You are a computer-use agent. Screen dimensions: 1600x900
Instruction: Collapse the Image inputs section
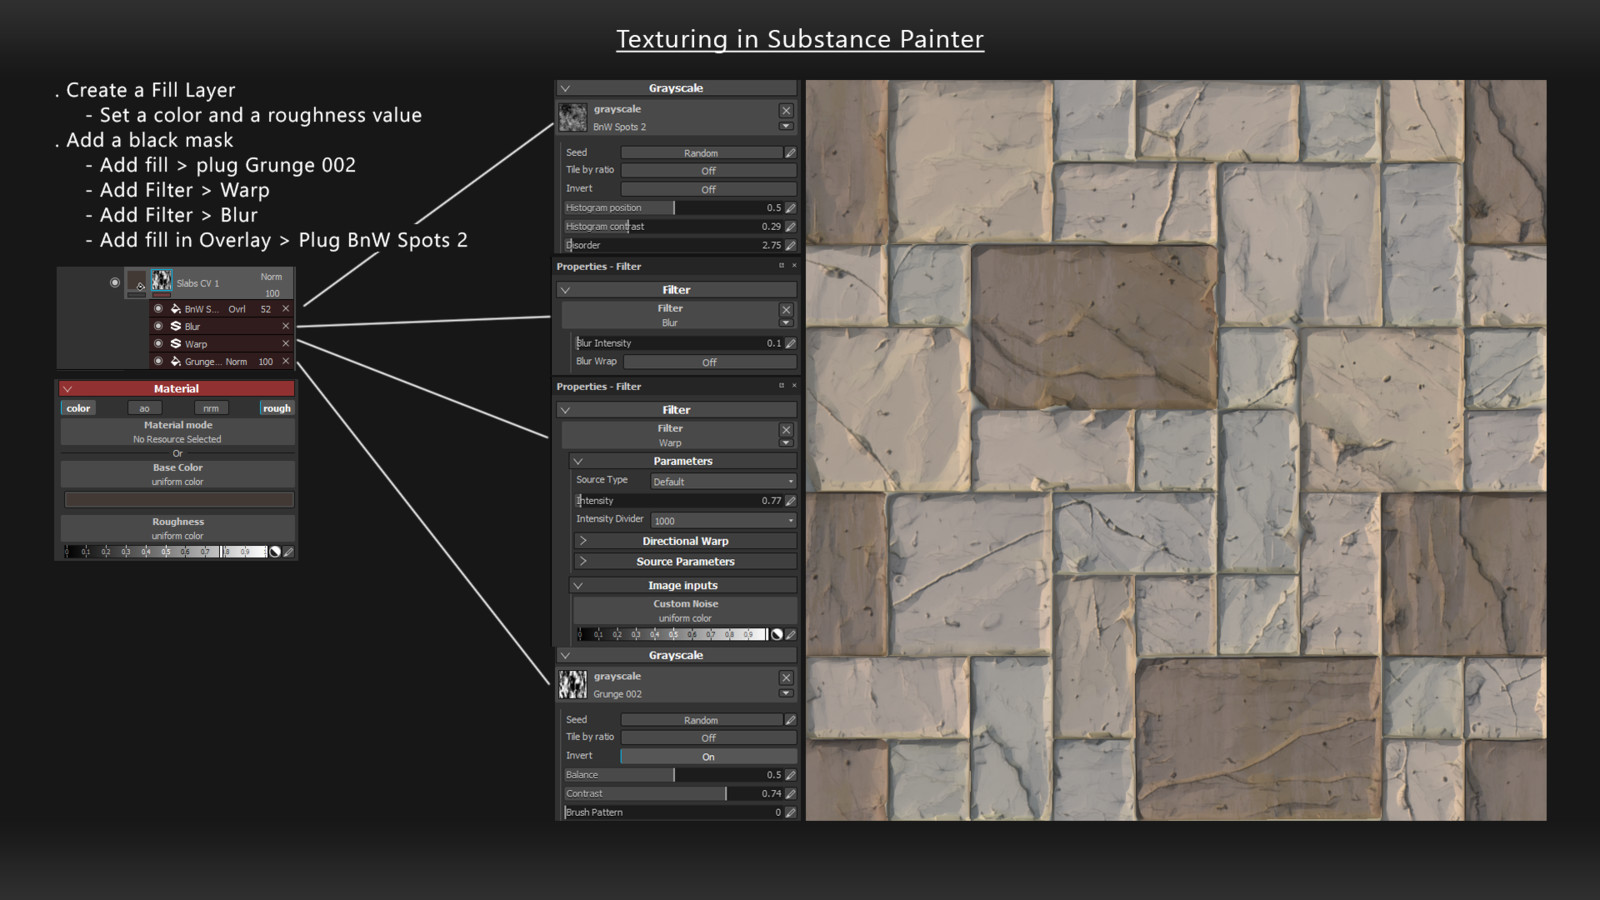tap(578, 586)
